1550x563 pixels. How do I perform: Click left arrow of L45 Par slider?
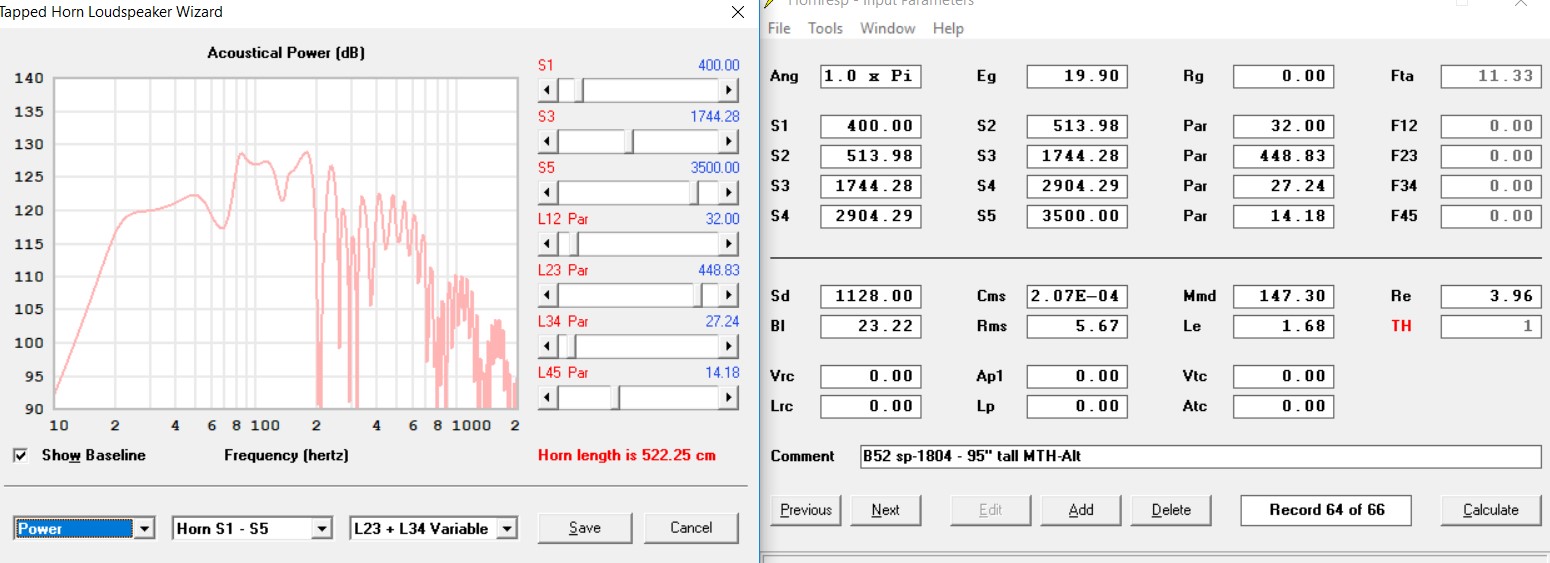(547, 398)
